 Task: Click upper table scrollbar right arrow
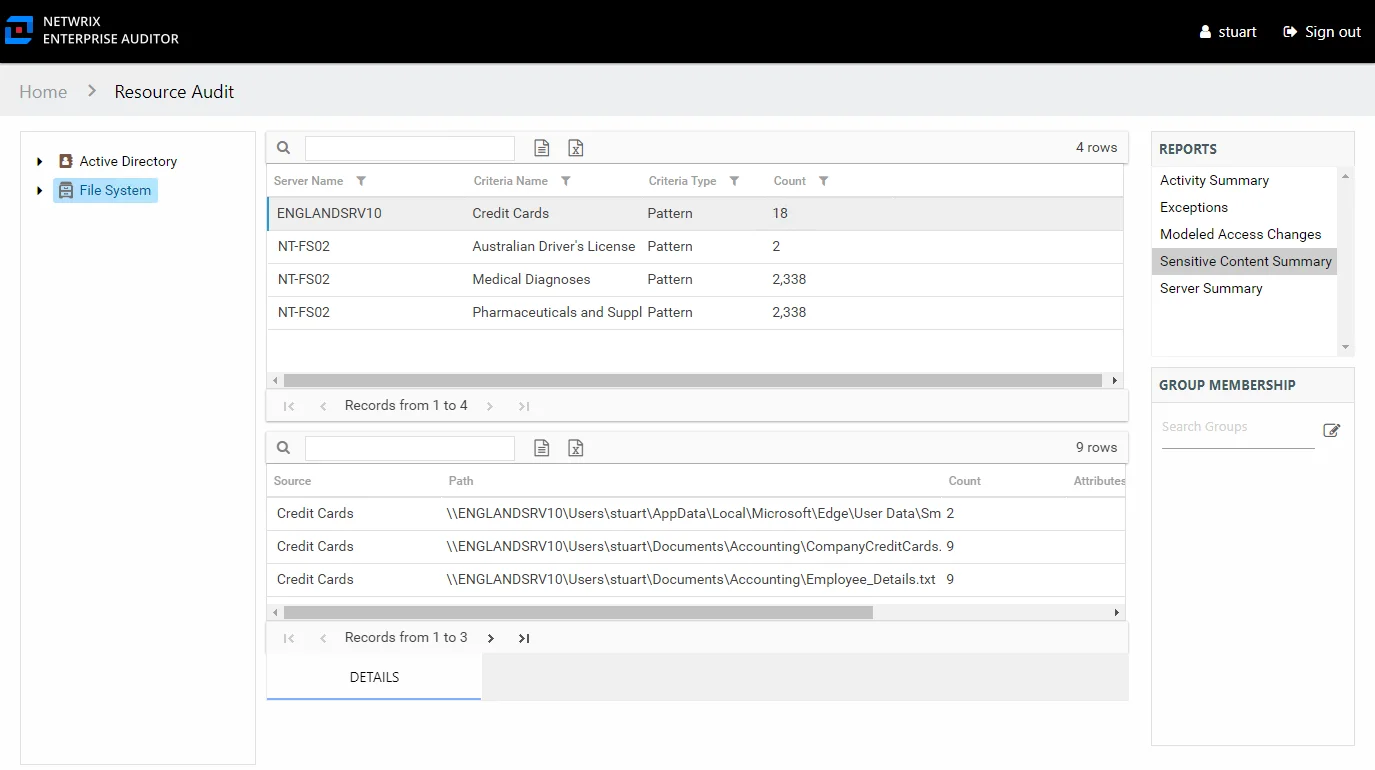pos(1115,381)
